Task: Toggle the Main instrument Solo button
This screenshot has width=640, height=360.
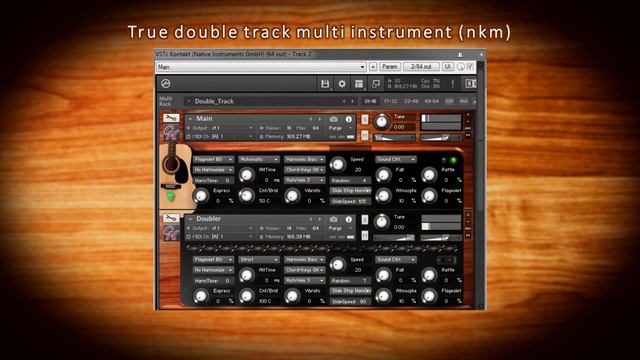Action: (x=365, y=119)
